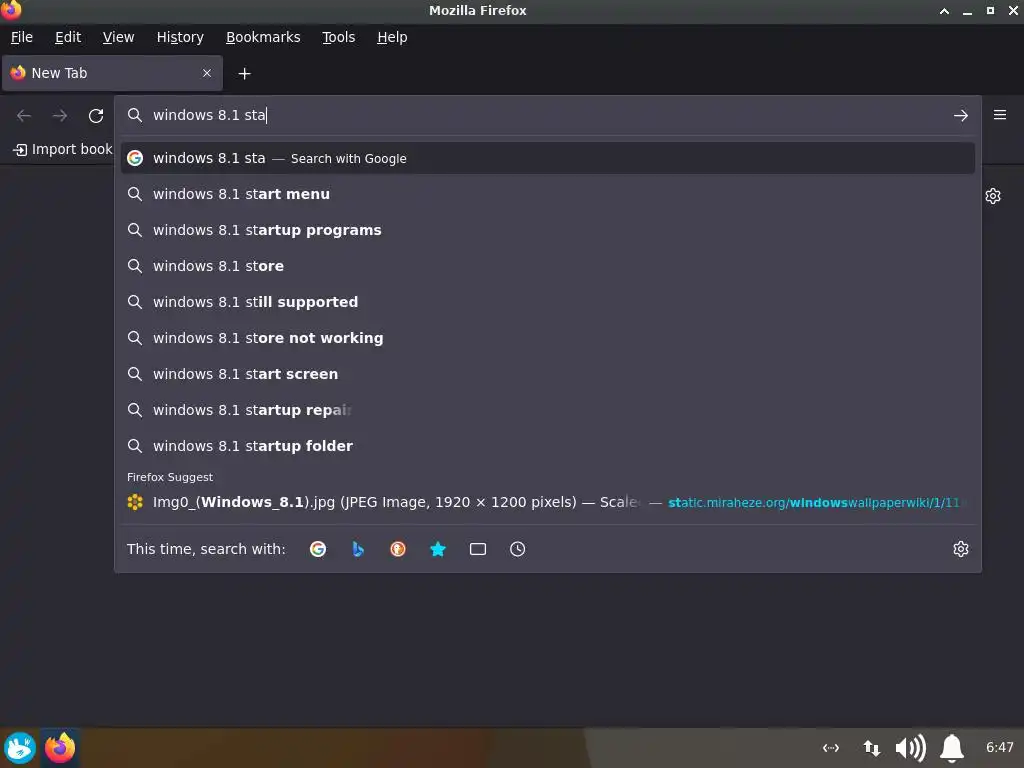Search open tabs using the tab icon
The image size is (1024, 768).
point(478,549)
